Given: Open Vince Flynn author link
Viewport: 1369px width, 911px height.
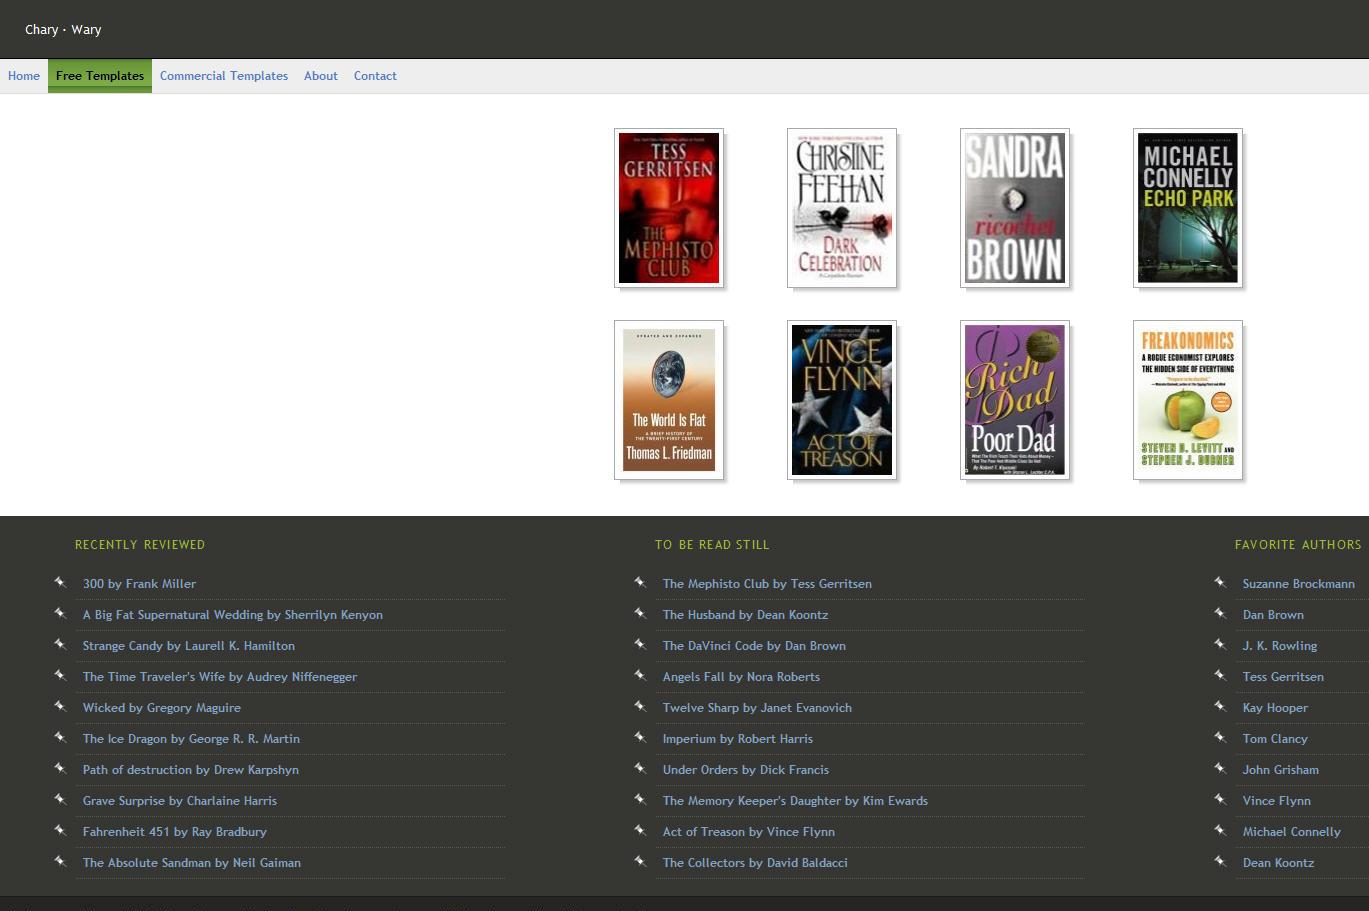Looking at the screenshot, I should coord(1277,801).
